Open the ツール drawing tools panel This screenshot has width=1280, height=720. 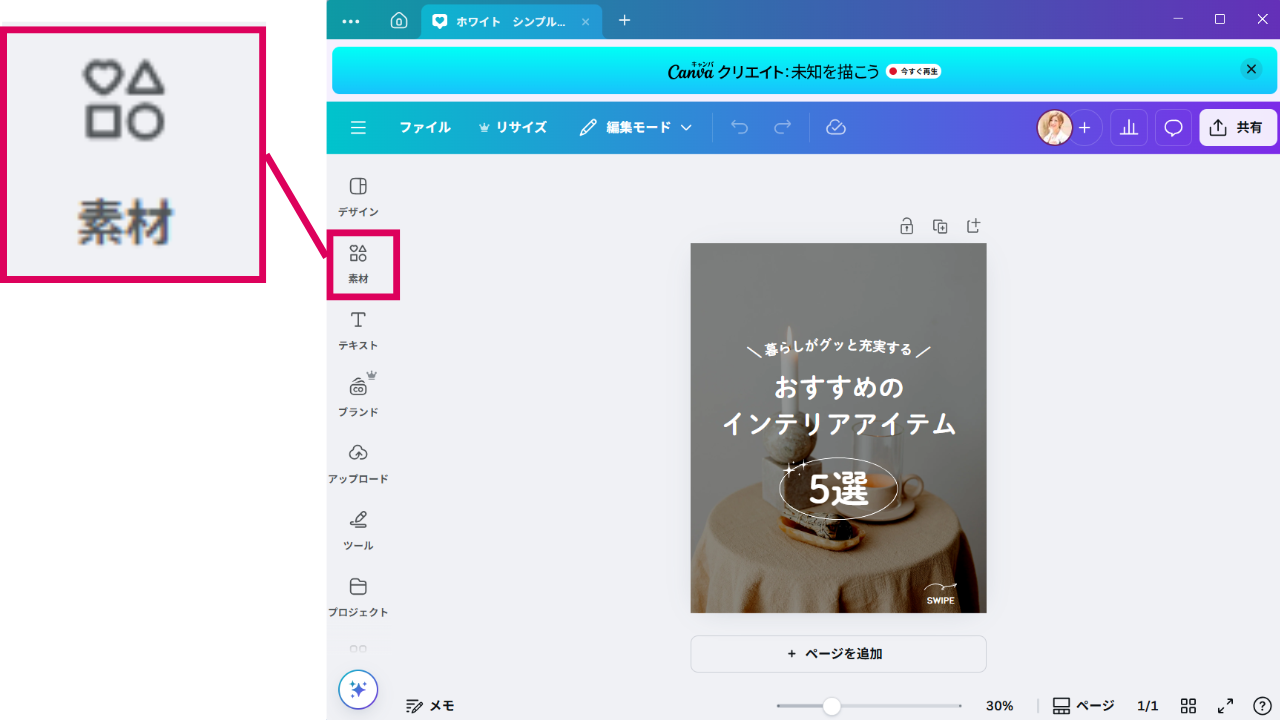358,530
